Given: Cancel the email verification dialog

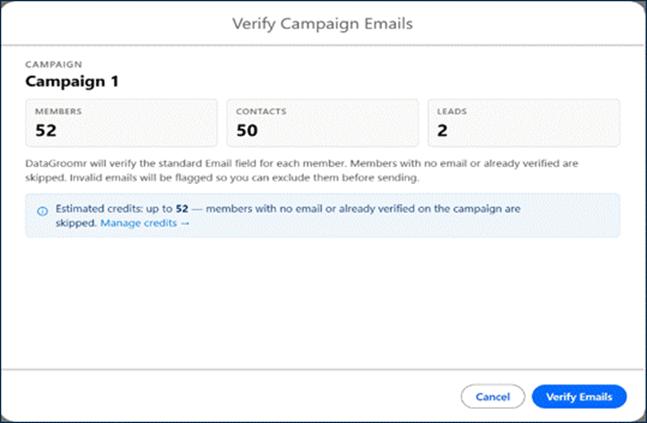Looking at the screenshot, I should click(493, 397).
